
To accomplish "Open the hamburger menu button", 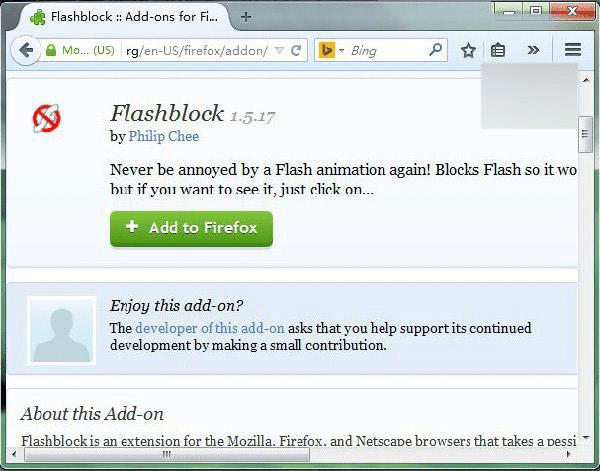I will [573, 50].
